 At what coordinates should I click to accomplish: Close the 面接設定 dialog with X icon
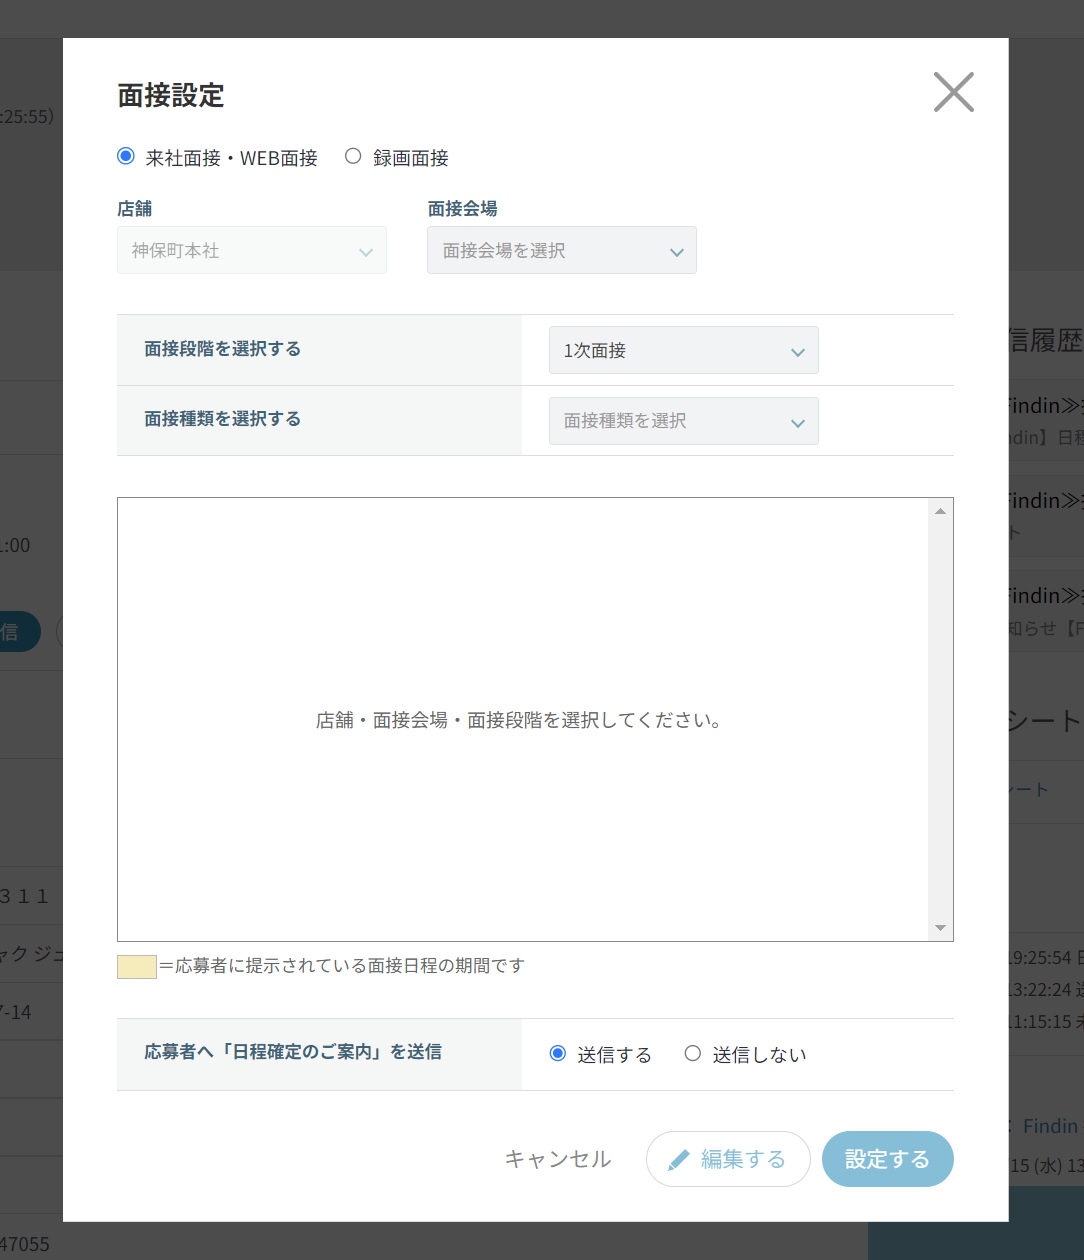(x=953, y=92)
